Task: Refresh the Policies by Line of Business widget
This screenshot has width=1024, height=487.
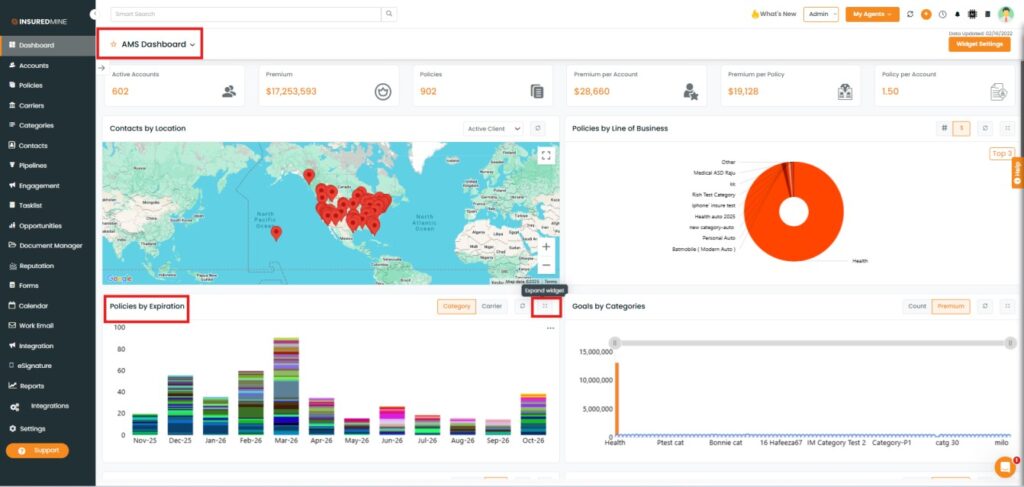Action: [983, 128]
